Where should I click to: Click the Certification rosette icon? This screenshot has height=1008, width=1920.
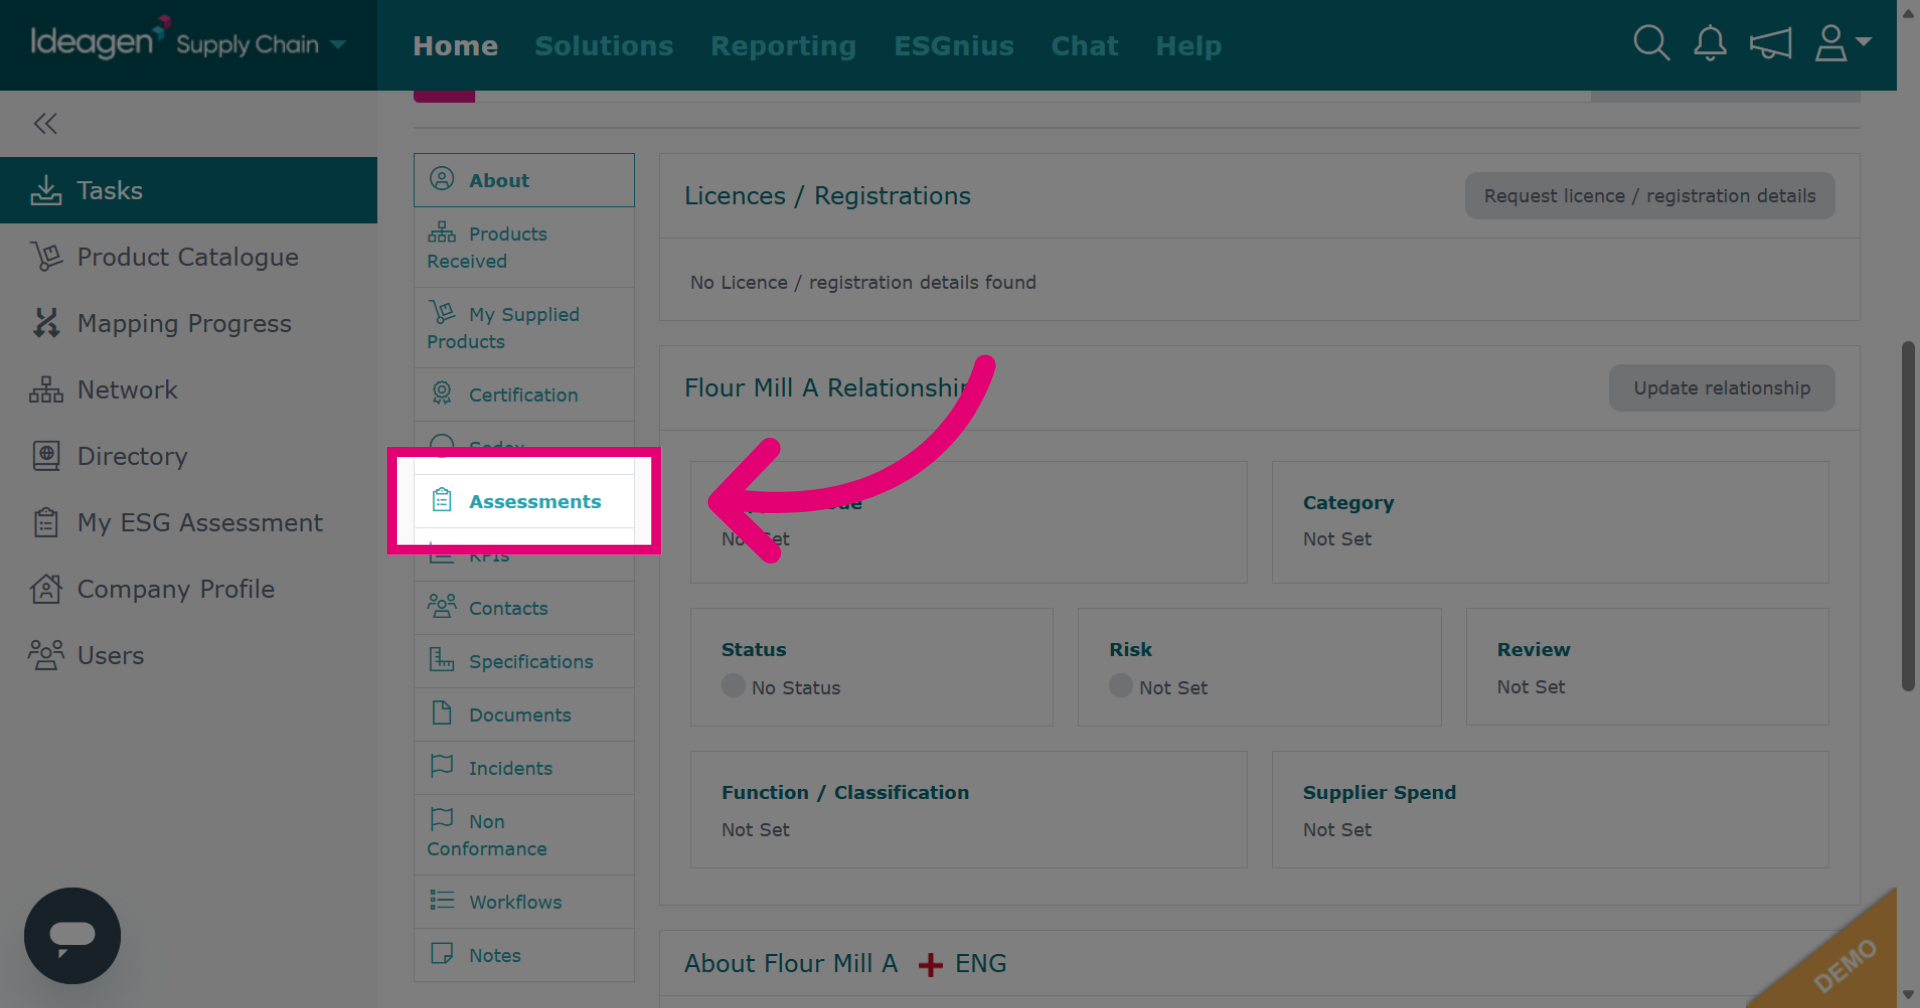(442, 393)
